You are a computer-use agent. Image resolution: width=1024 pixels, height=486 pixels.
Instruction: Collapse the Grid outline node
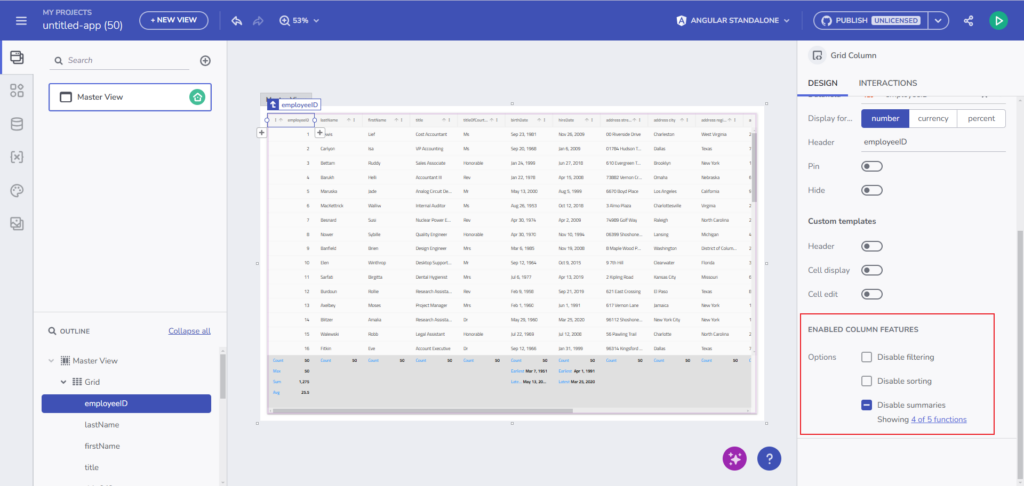tap(64, 382)
